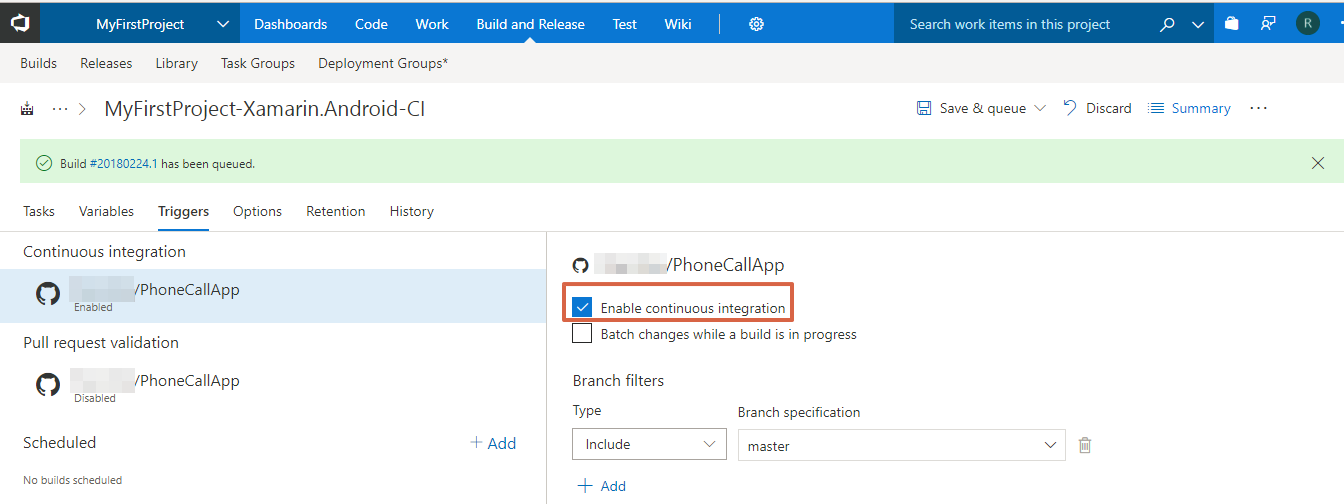Click the No builds scheduled text
Viewport: 1344px width, 504px height.
click(x=73, y=480)
